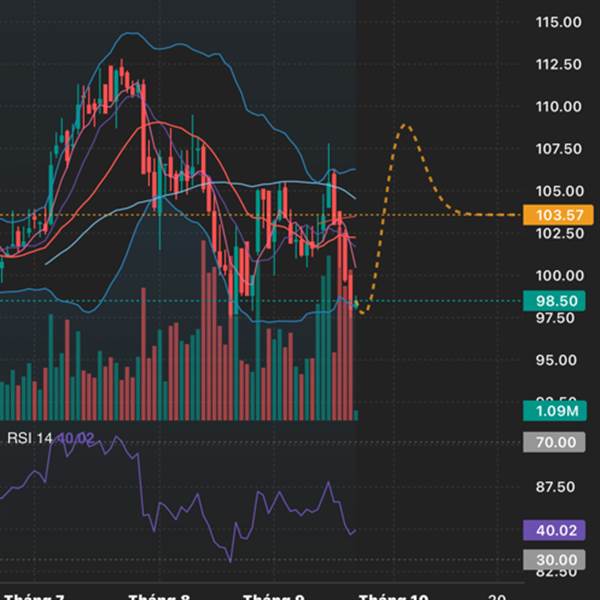Click the gray 30.00 RSI oversold label
The height and width of the screenshot is (600, 600).
(x=554, y=560)
